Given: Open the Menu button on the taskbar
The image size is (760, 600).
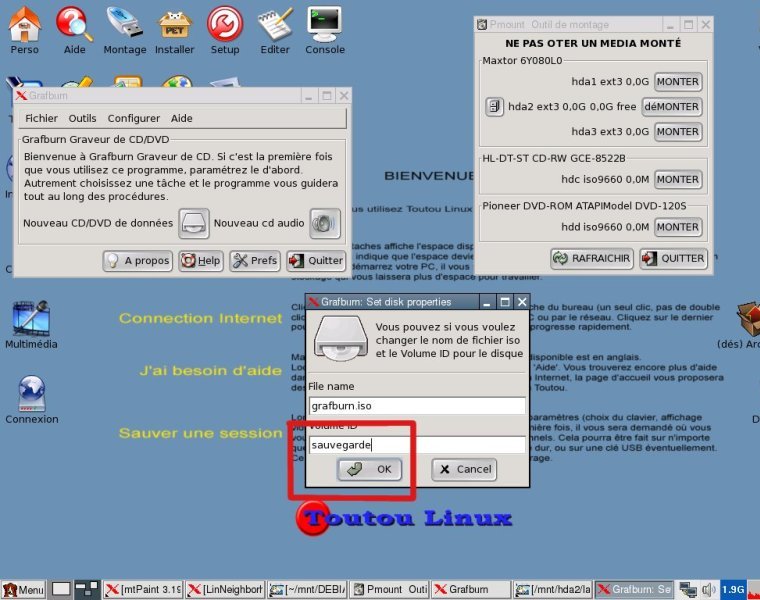Looking at the screenshot, I should pyautogui.click(x=23, y=590).
